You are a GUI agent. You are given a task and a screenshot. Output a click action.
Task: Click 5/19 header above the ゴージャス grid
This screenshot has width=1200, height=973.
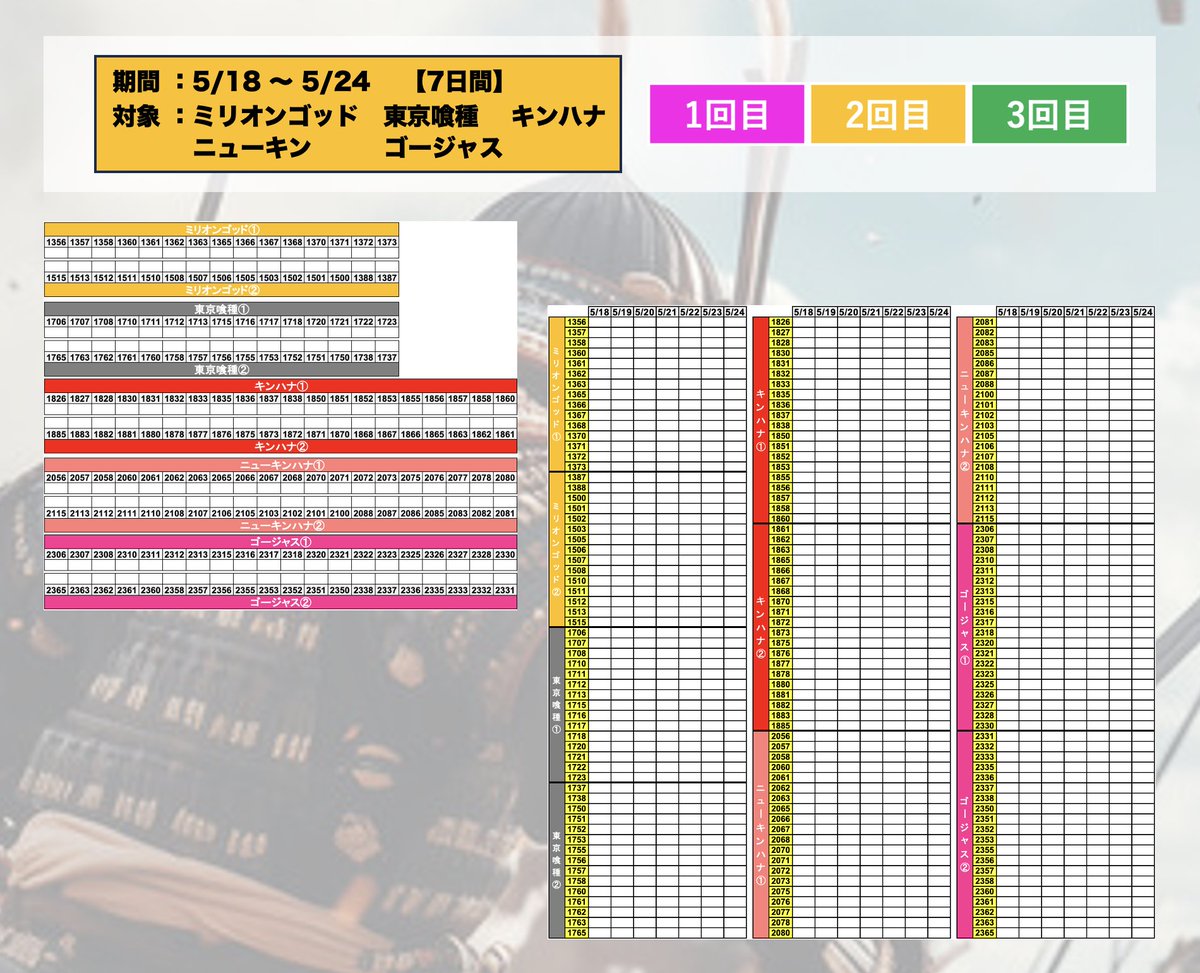[1032, 311]
